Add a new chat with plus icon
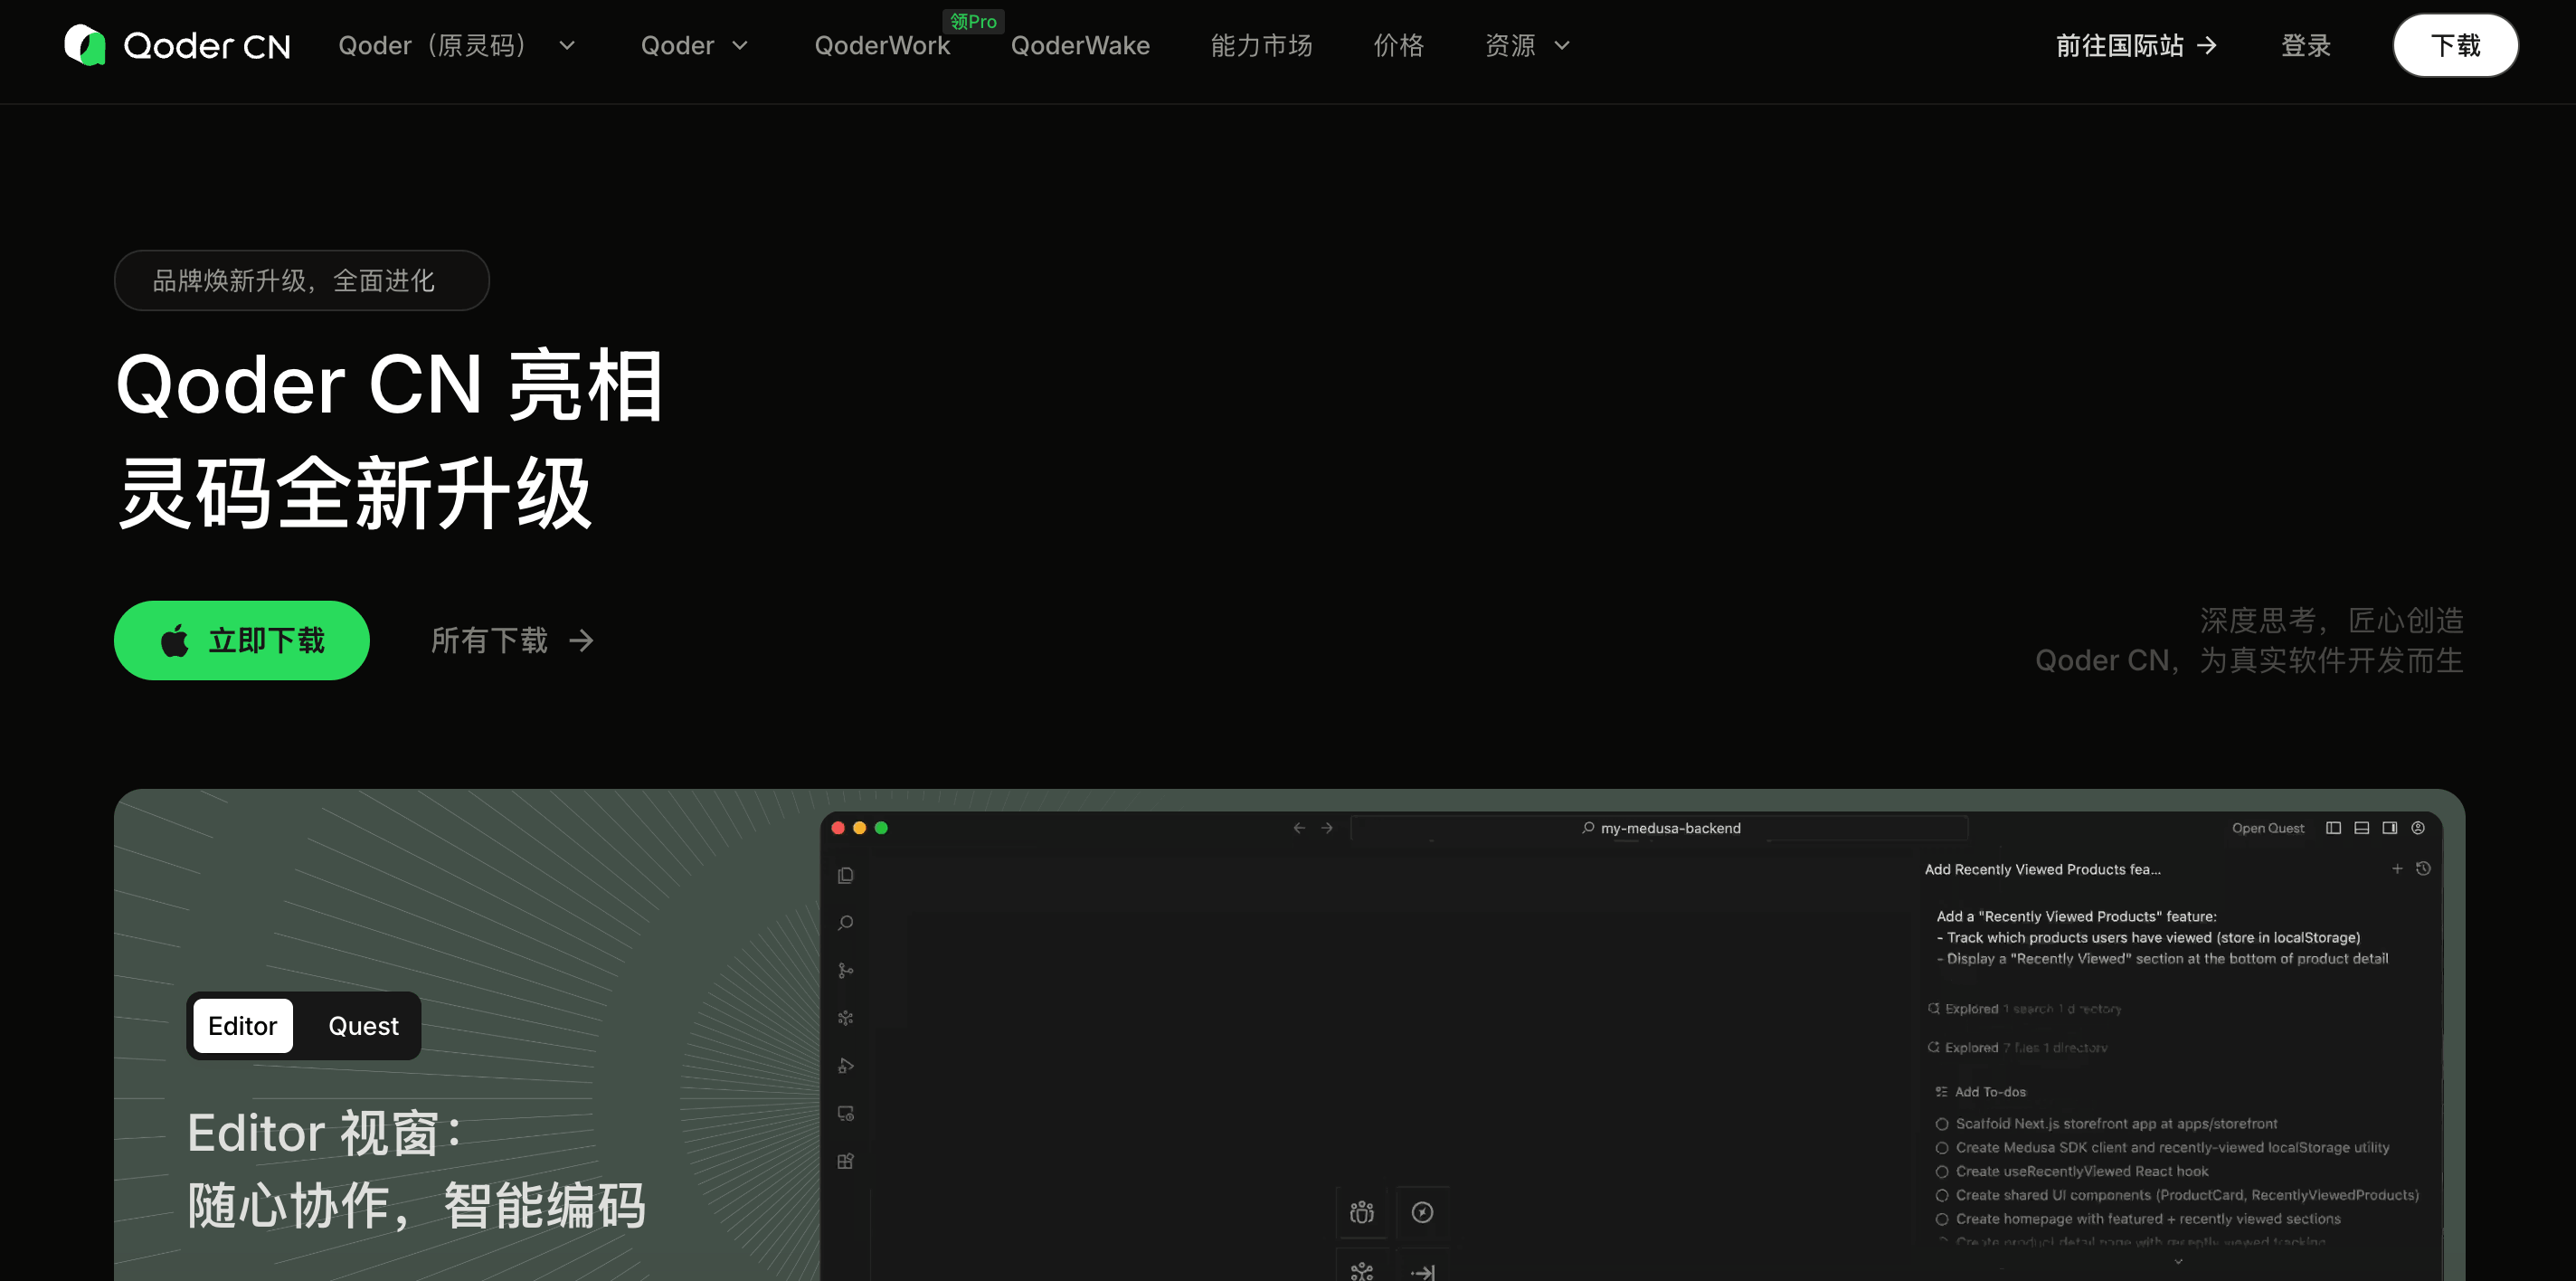This screenshot has width=2576, height=1281. point(2397,868)
